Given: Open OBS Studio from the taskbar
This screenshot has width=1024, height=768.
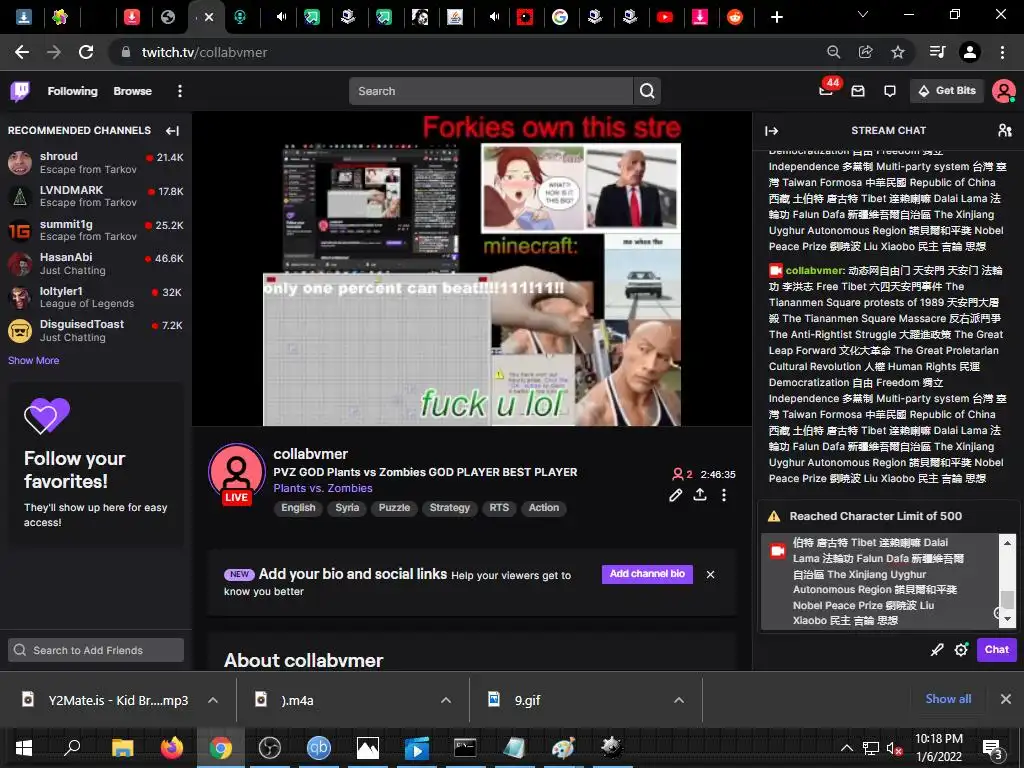Looking at the screenshot, I should point(270,748).
